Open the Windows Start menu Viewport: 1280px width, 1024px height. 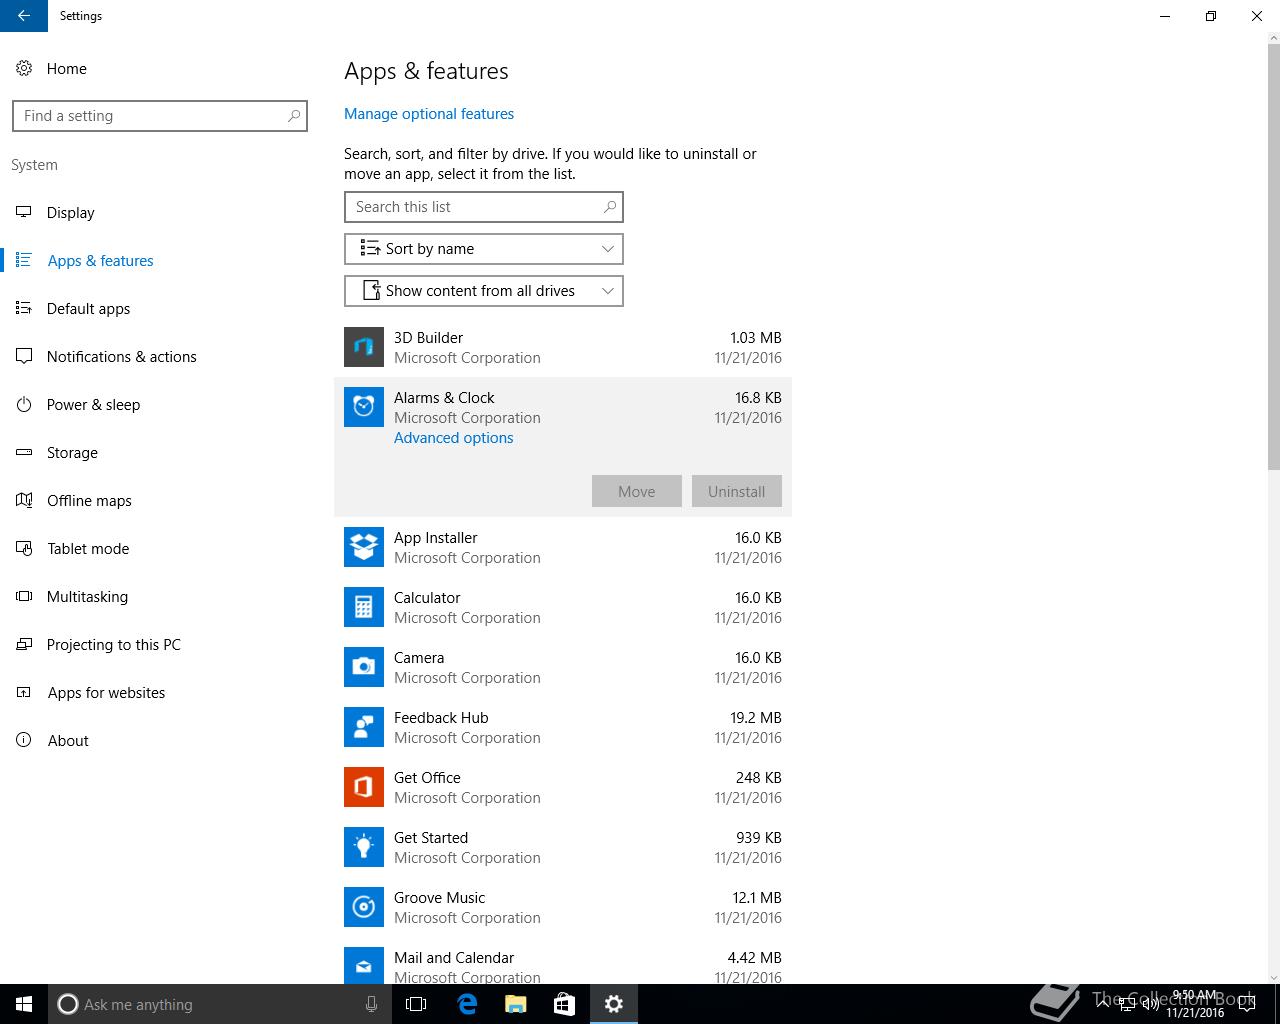coord(24,1004)
